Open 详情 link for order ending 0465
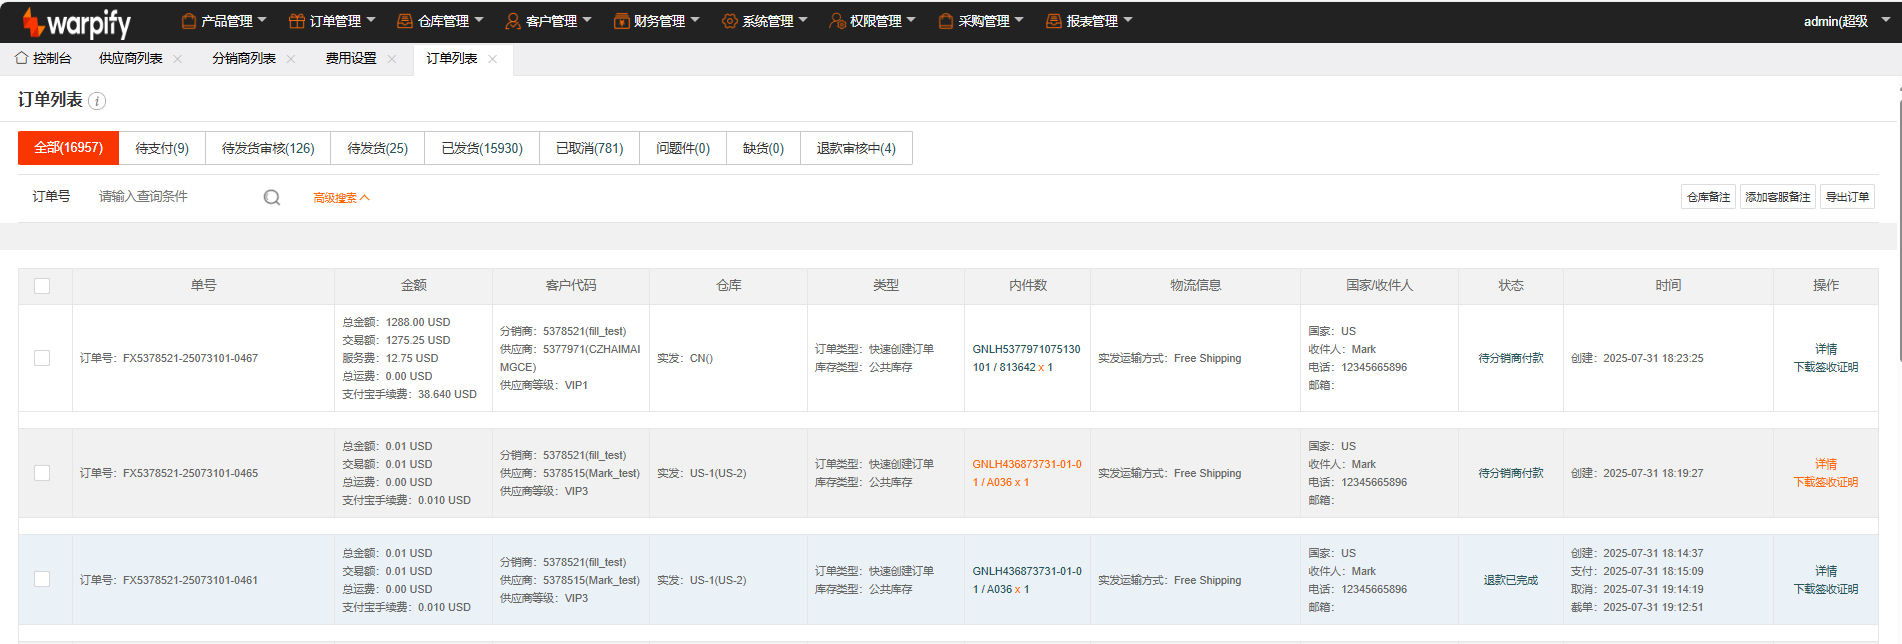This screenshot has width=1902, height=644. [x=1825, y=464]
